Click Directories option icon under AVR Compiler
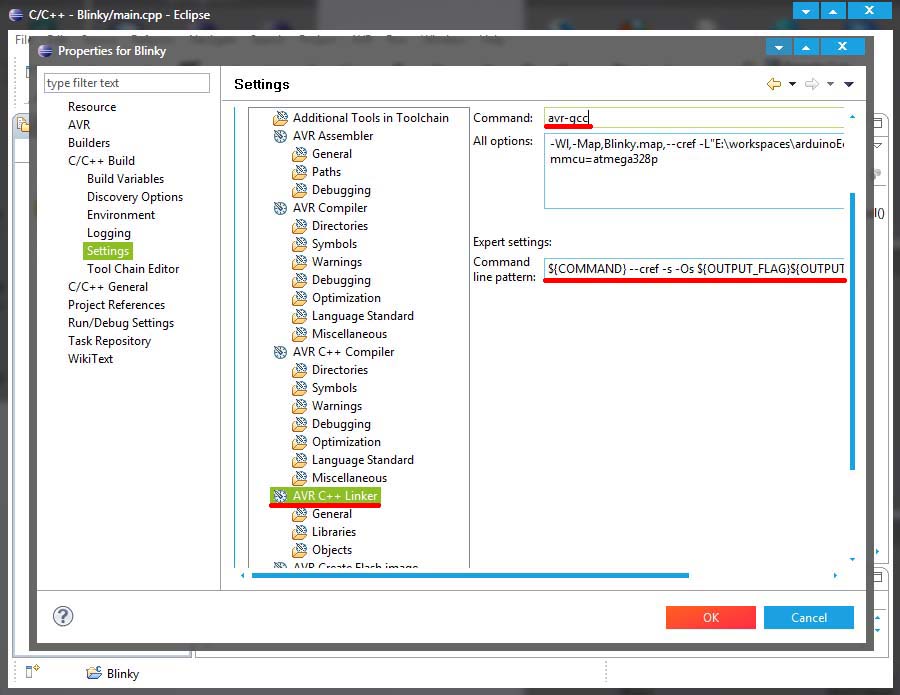Screen dimensions: 900x695 (300, 226)
